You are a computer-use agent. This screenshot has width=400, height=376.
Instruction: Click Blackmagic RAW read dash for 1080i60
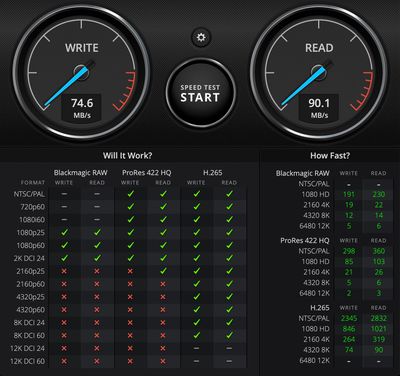click(x=97, y=219)
